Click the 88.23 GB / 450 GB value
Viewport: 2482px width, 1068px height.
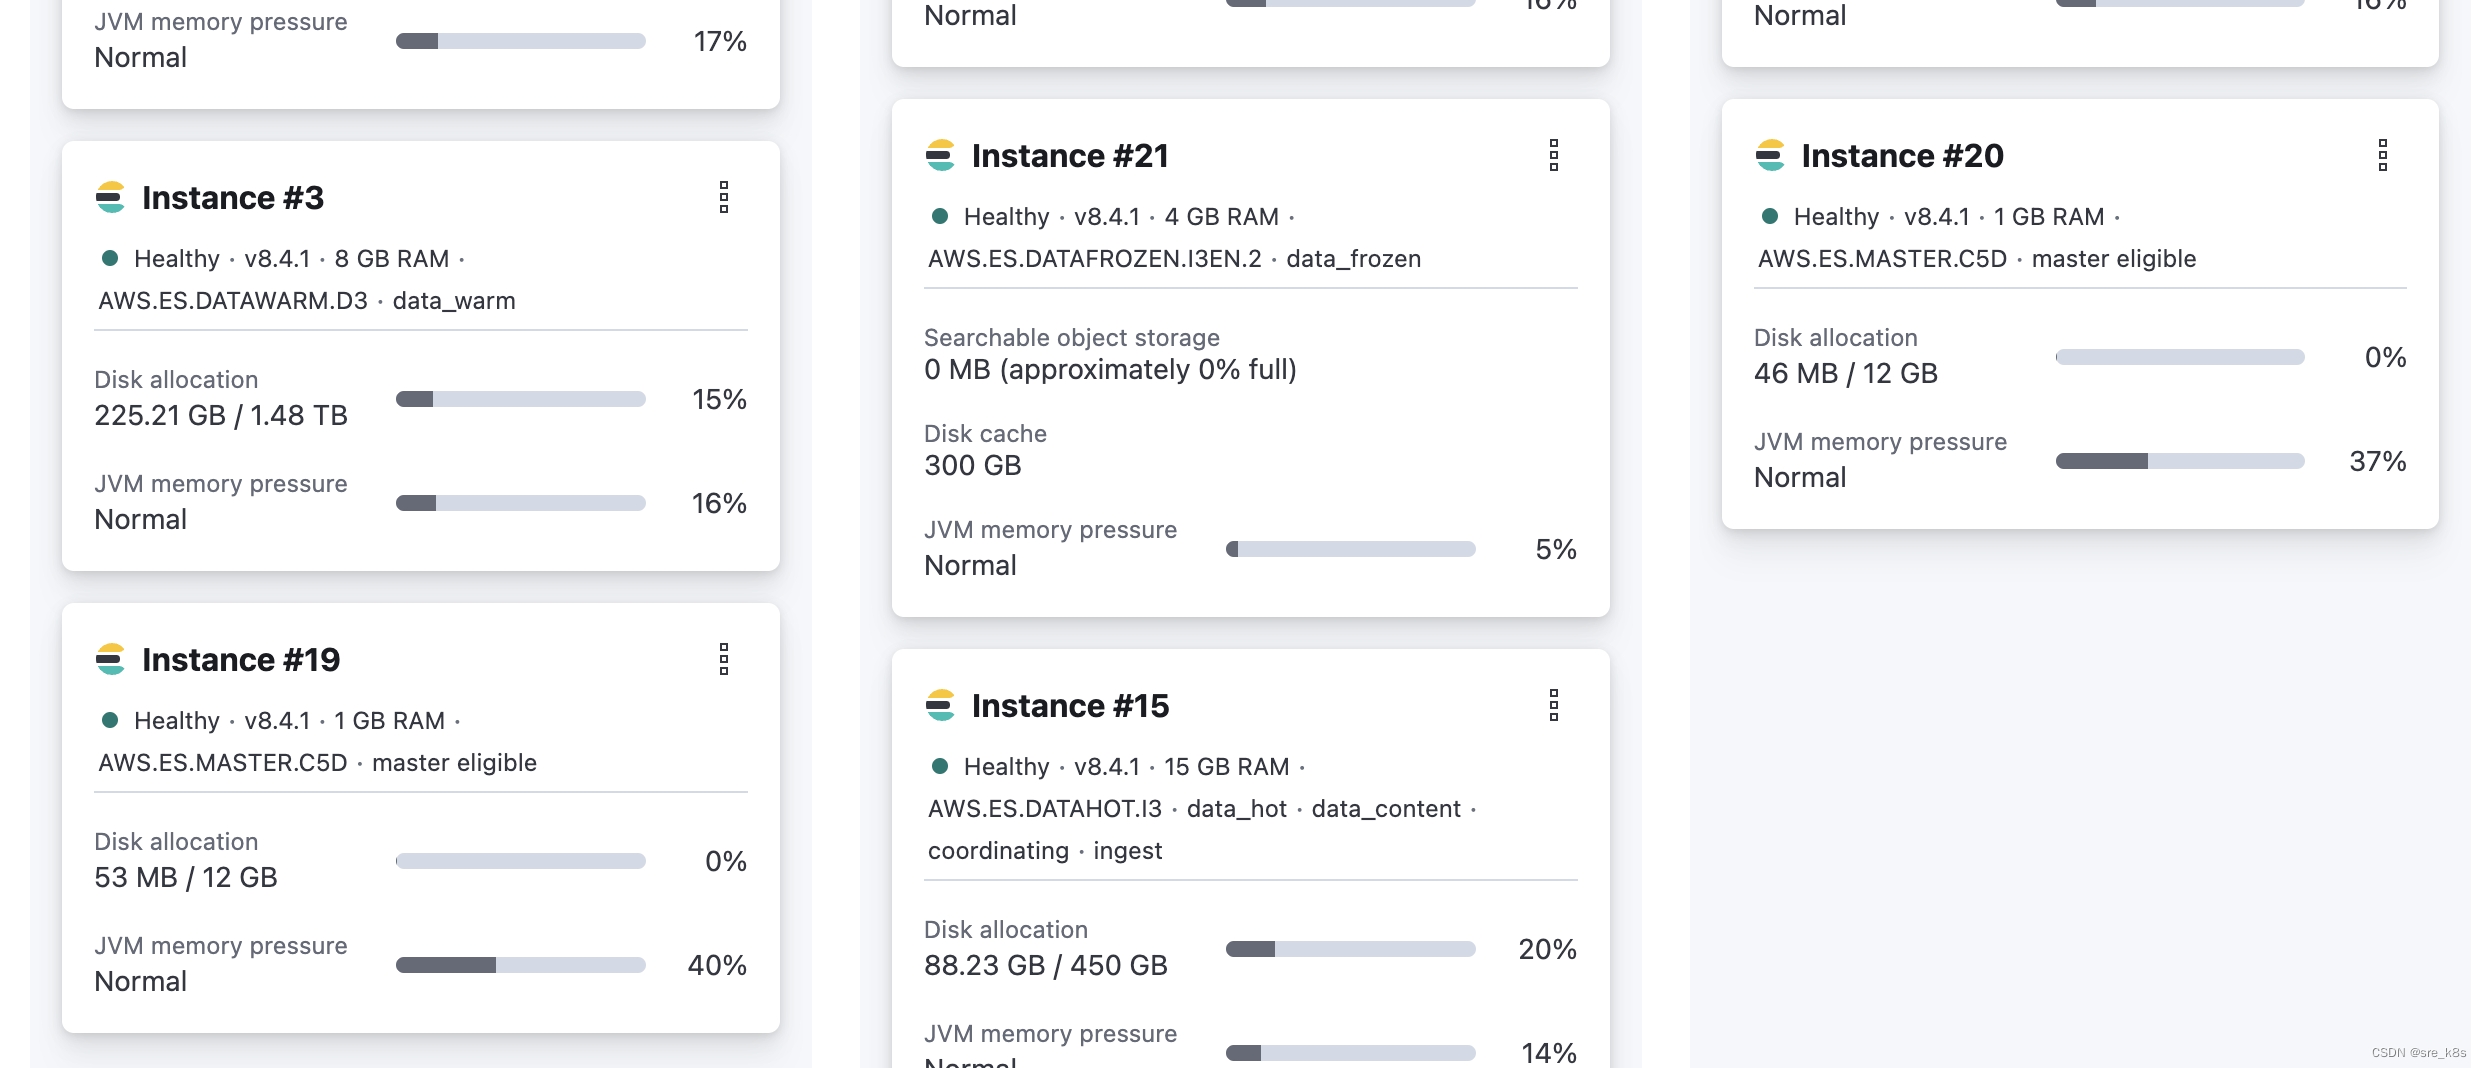[1046, 966]
